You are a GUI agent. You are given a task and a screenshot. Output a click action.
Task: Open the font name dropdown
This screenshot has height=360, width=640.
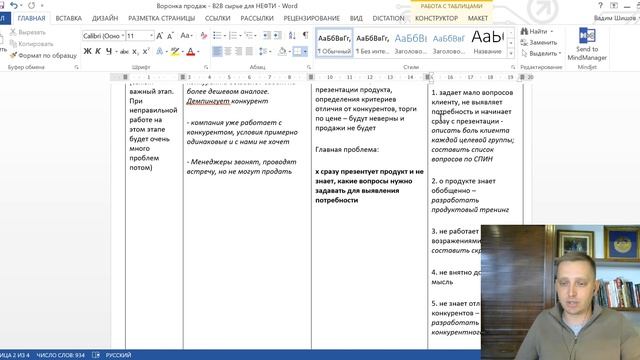pyautogui.click(x=122, y=36)
